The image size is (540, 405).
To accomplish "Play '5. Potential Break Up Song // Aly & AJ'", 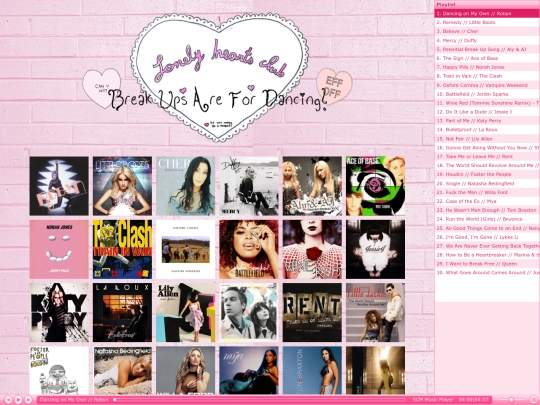I will point(487,49).
